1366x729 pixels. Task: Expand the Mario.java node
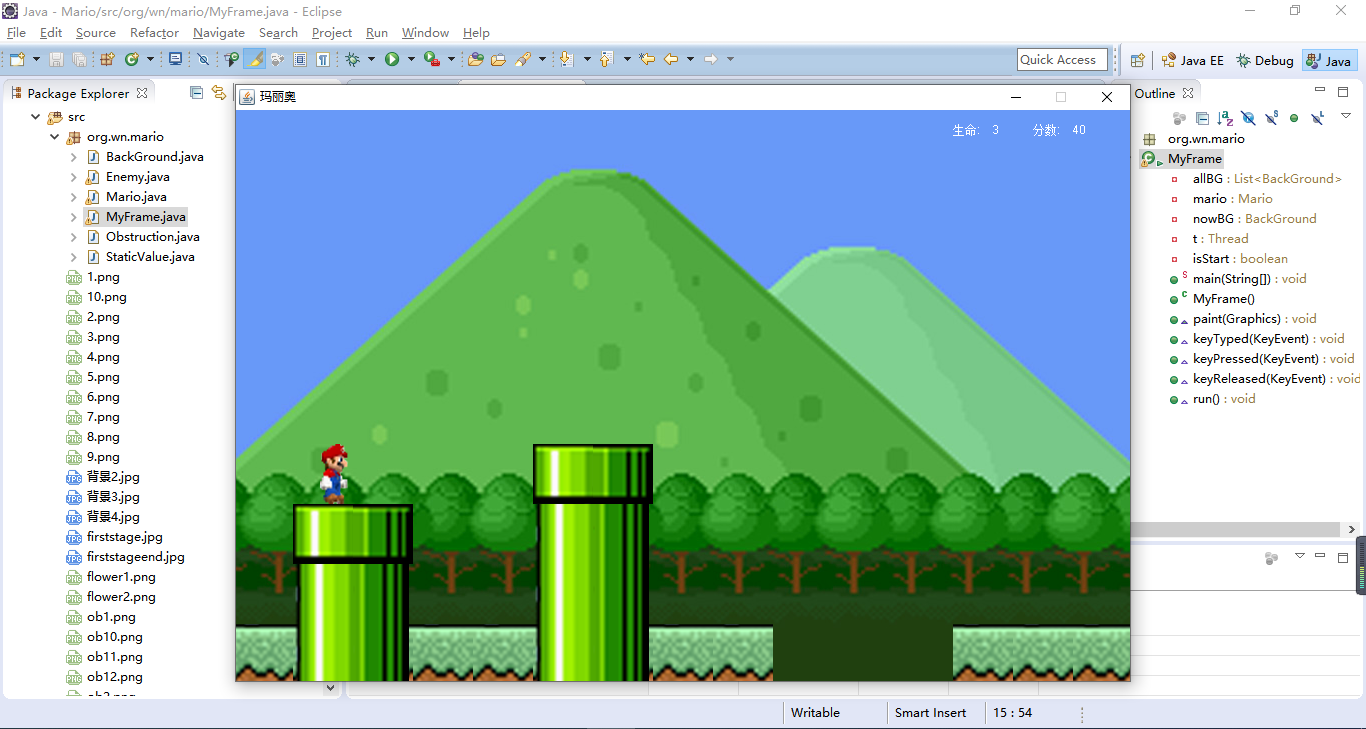pyautogui.click(x=73, y=197)
